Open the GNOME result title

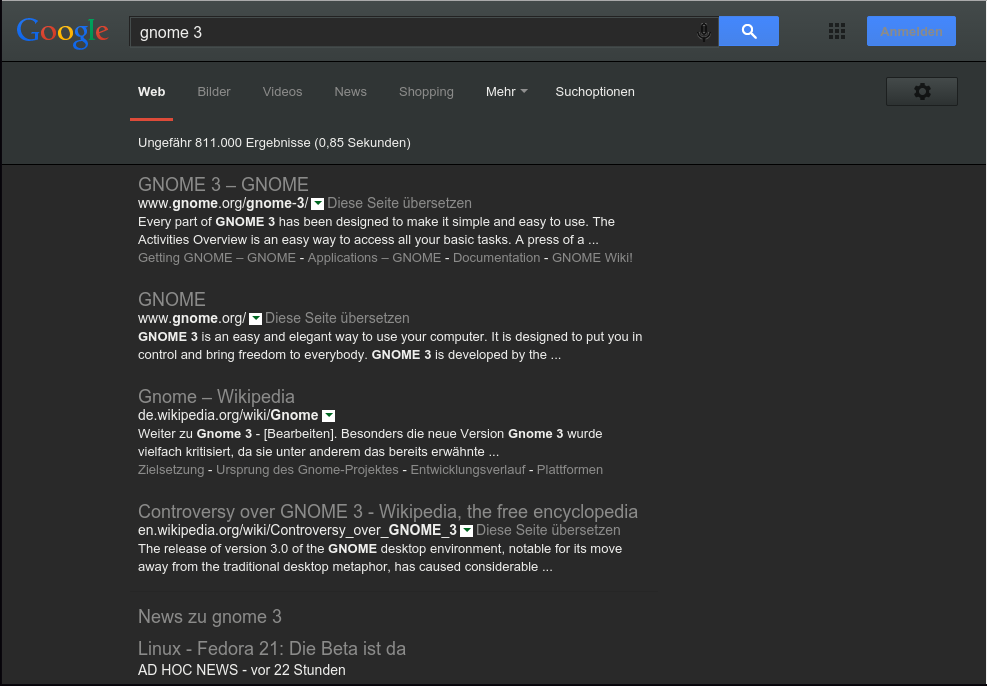pyautogui.click(x=172, y=299)
